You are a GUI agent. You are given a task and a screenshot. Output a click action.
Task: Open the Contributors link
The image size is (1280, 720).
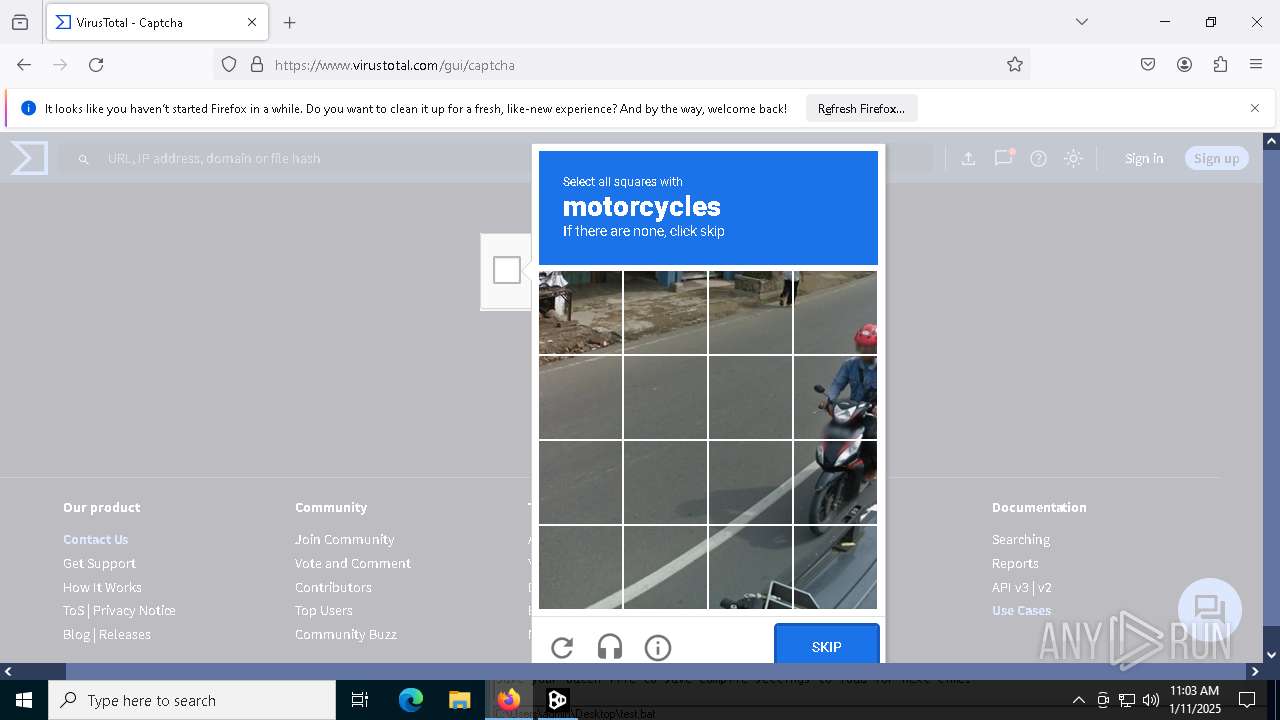coord(333,587)
